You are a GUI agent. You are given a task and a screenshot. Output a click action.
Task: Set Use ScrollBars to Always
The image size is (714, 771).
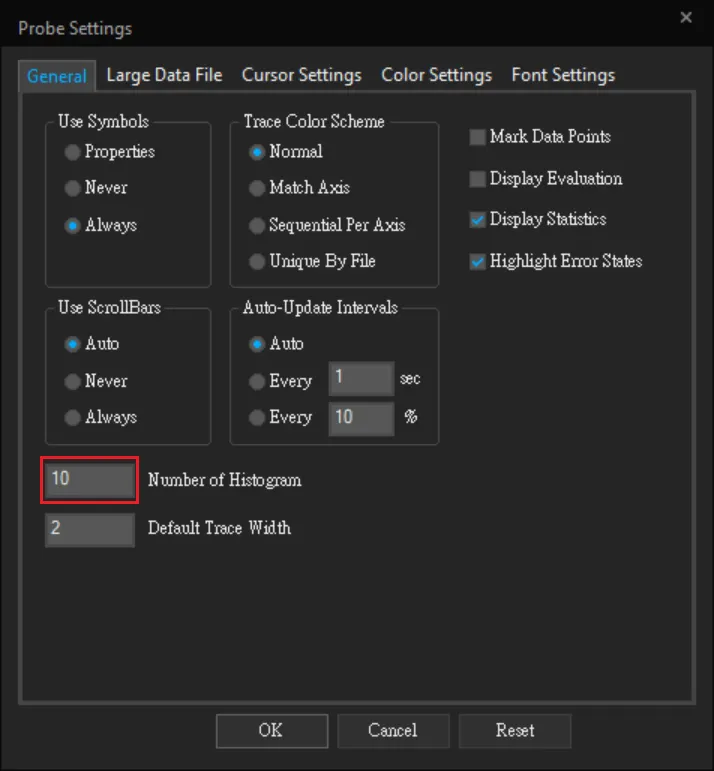coord(72,418)
